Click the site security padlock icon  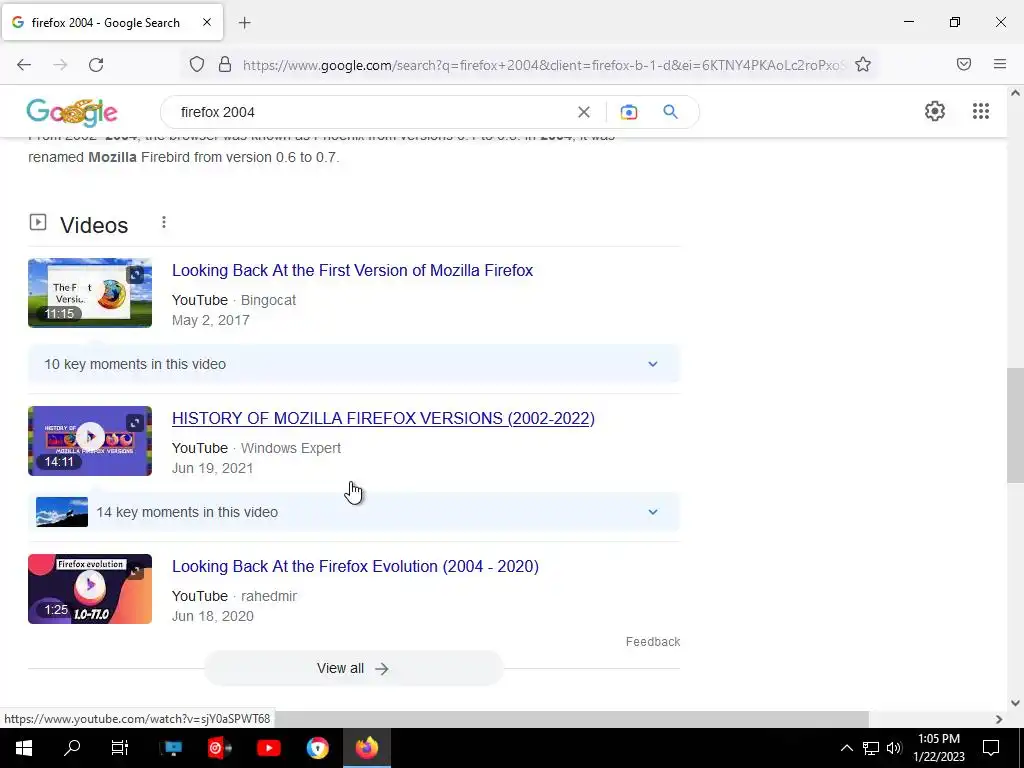tap(225, 64)
